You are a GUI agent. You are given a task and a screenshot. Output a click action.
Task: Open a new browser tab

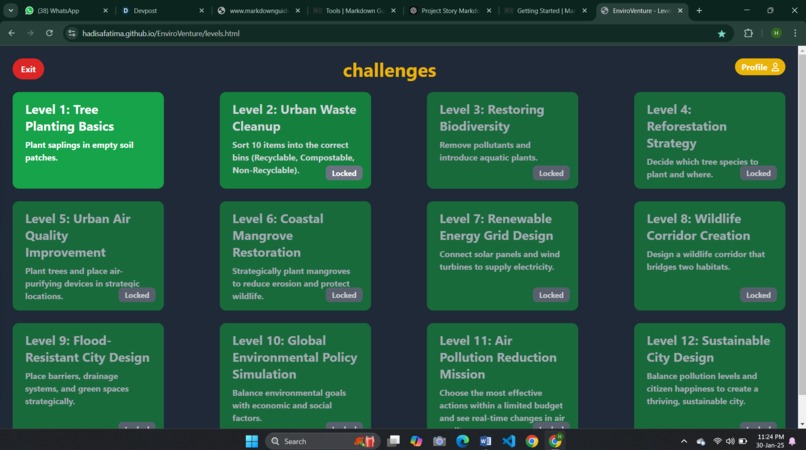click(x=699, y=10)
